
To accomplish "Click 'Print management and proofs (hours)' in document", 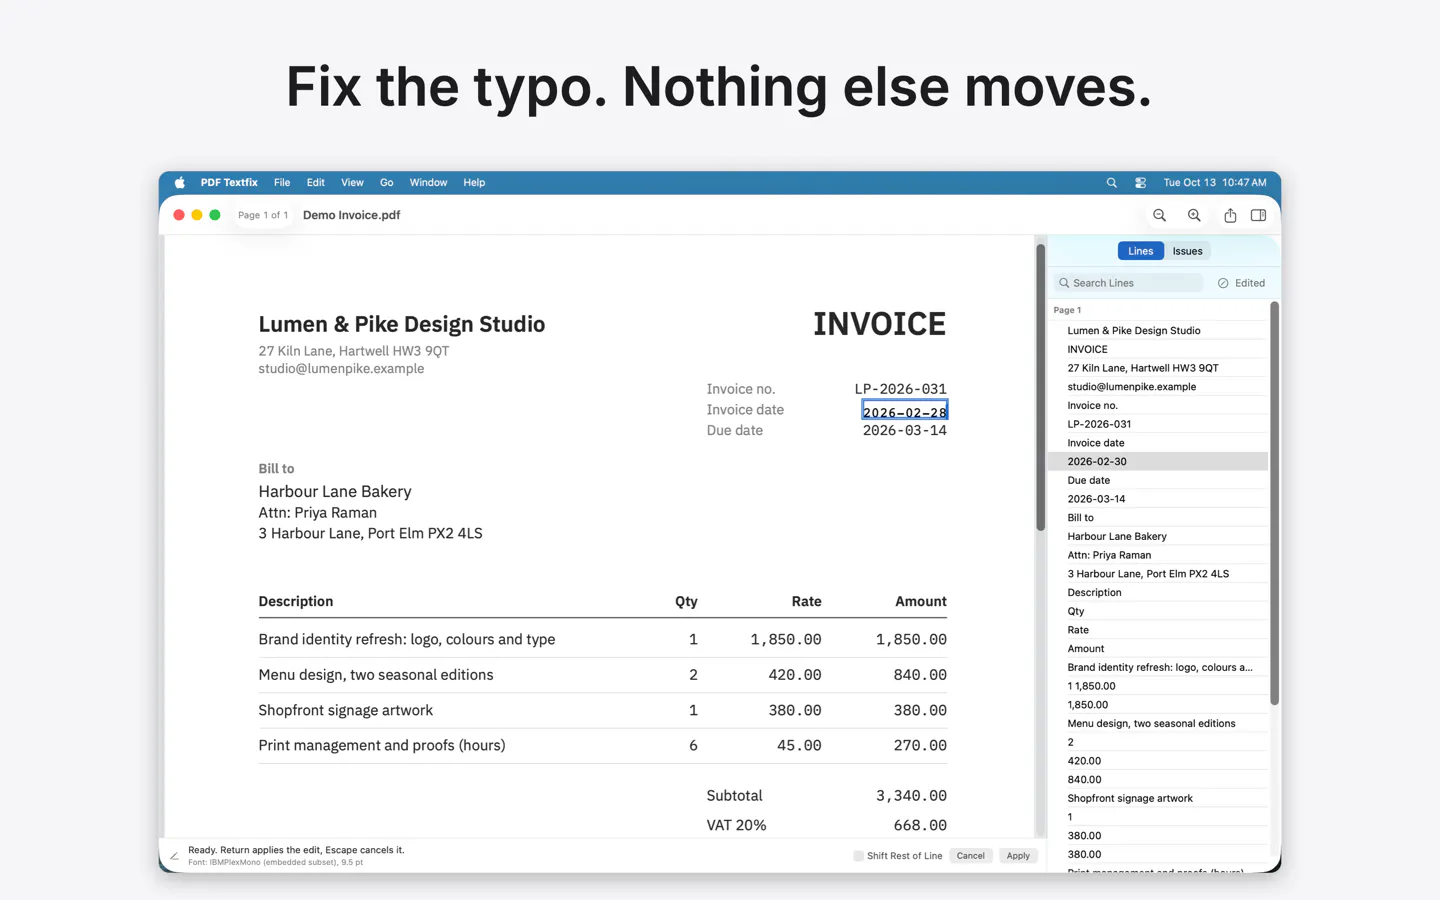I will coord(382,745).
